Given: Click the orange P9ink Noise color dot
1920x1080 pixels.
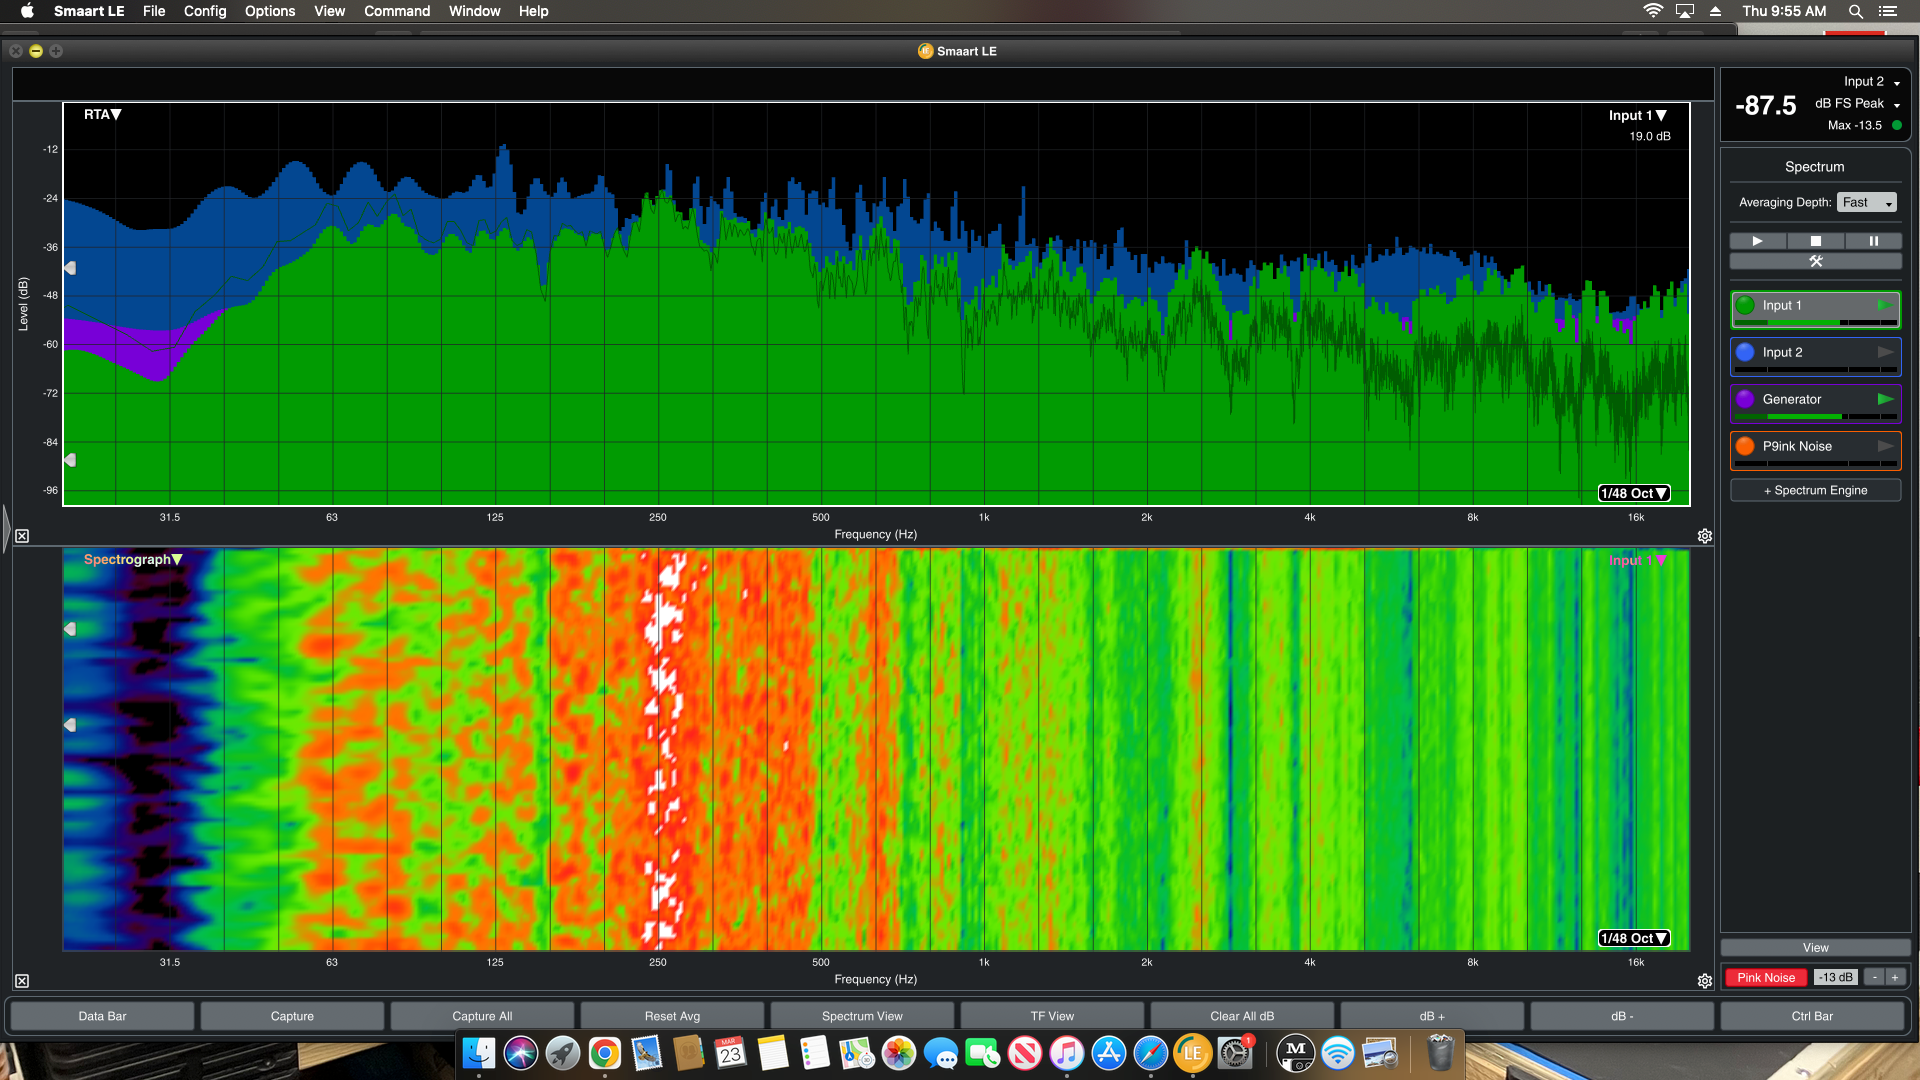Looking at the screenshot, I should click(1745, 446).
